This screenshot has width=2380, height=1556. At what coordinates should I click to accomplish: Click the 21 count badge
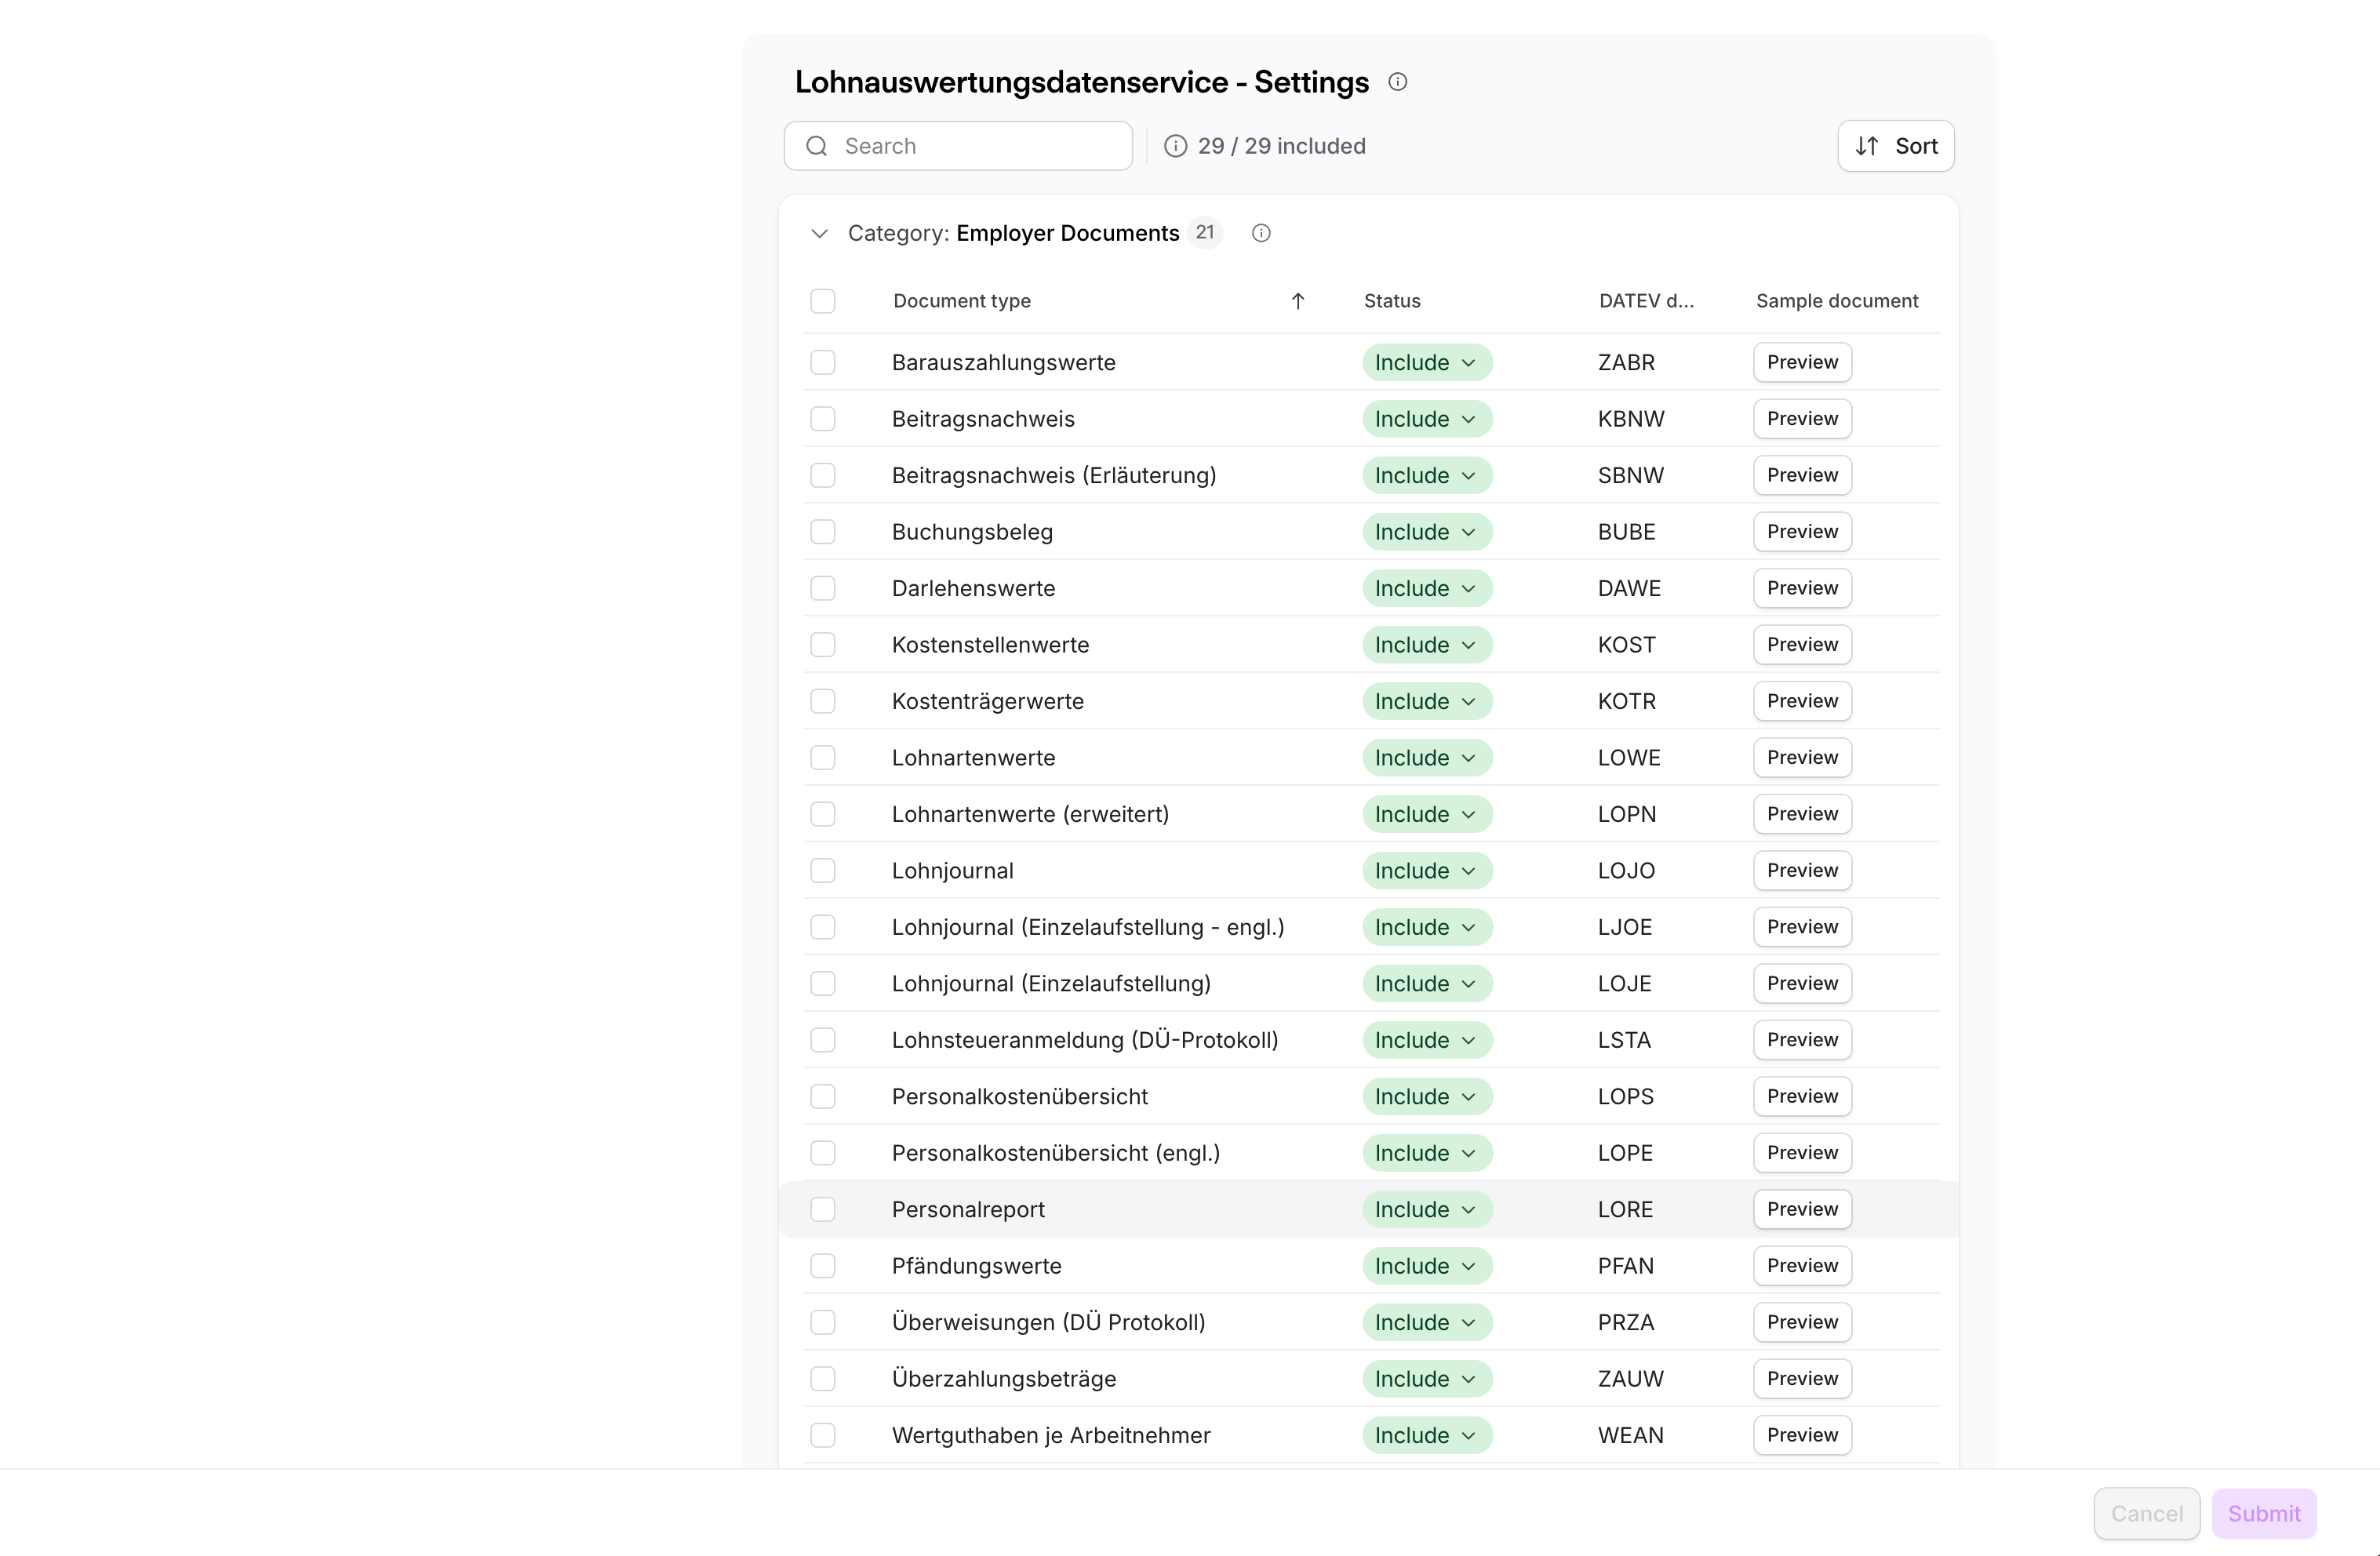[x=1205, y=233]
